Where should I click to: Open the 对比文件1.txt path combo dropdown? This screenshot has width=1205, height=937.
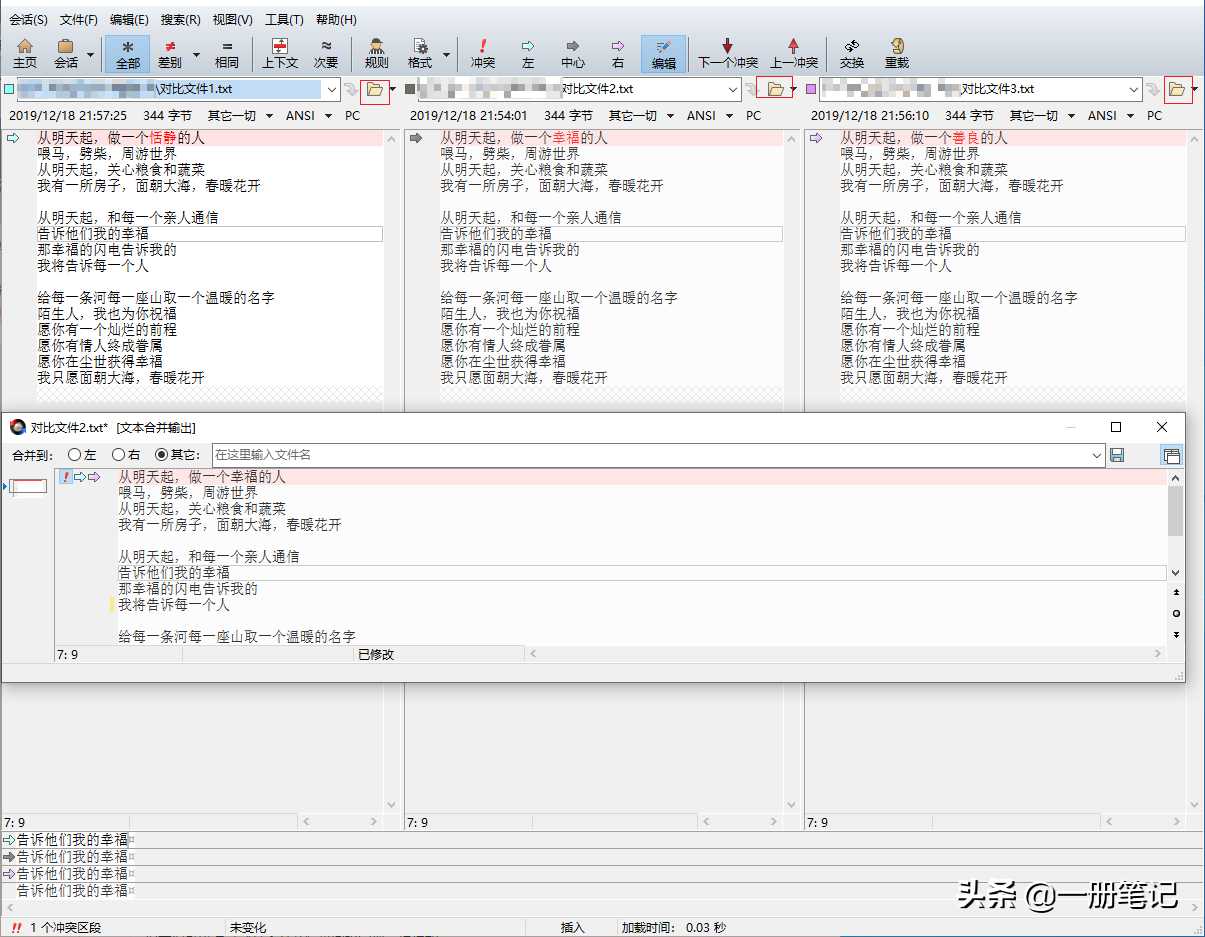point(331,89)
